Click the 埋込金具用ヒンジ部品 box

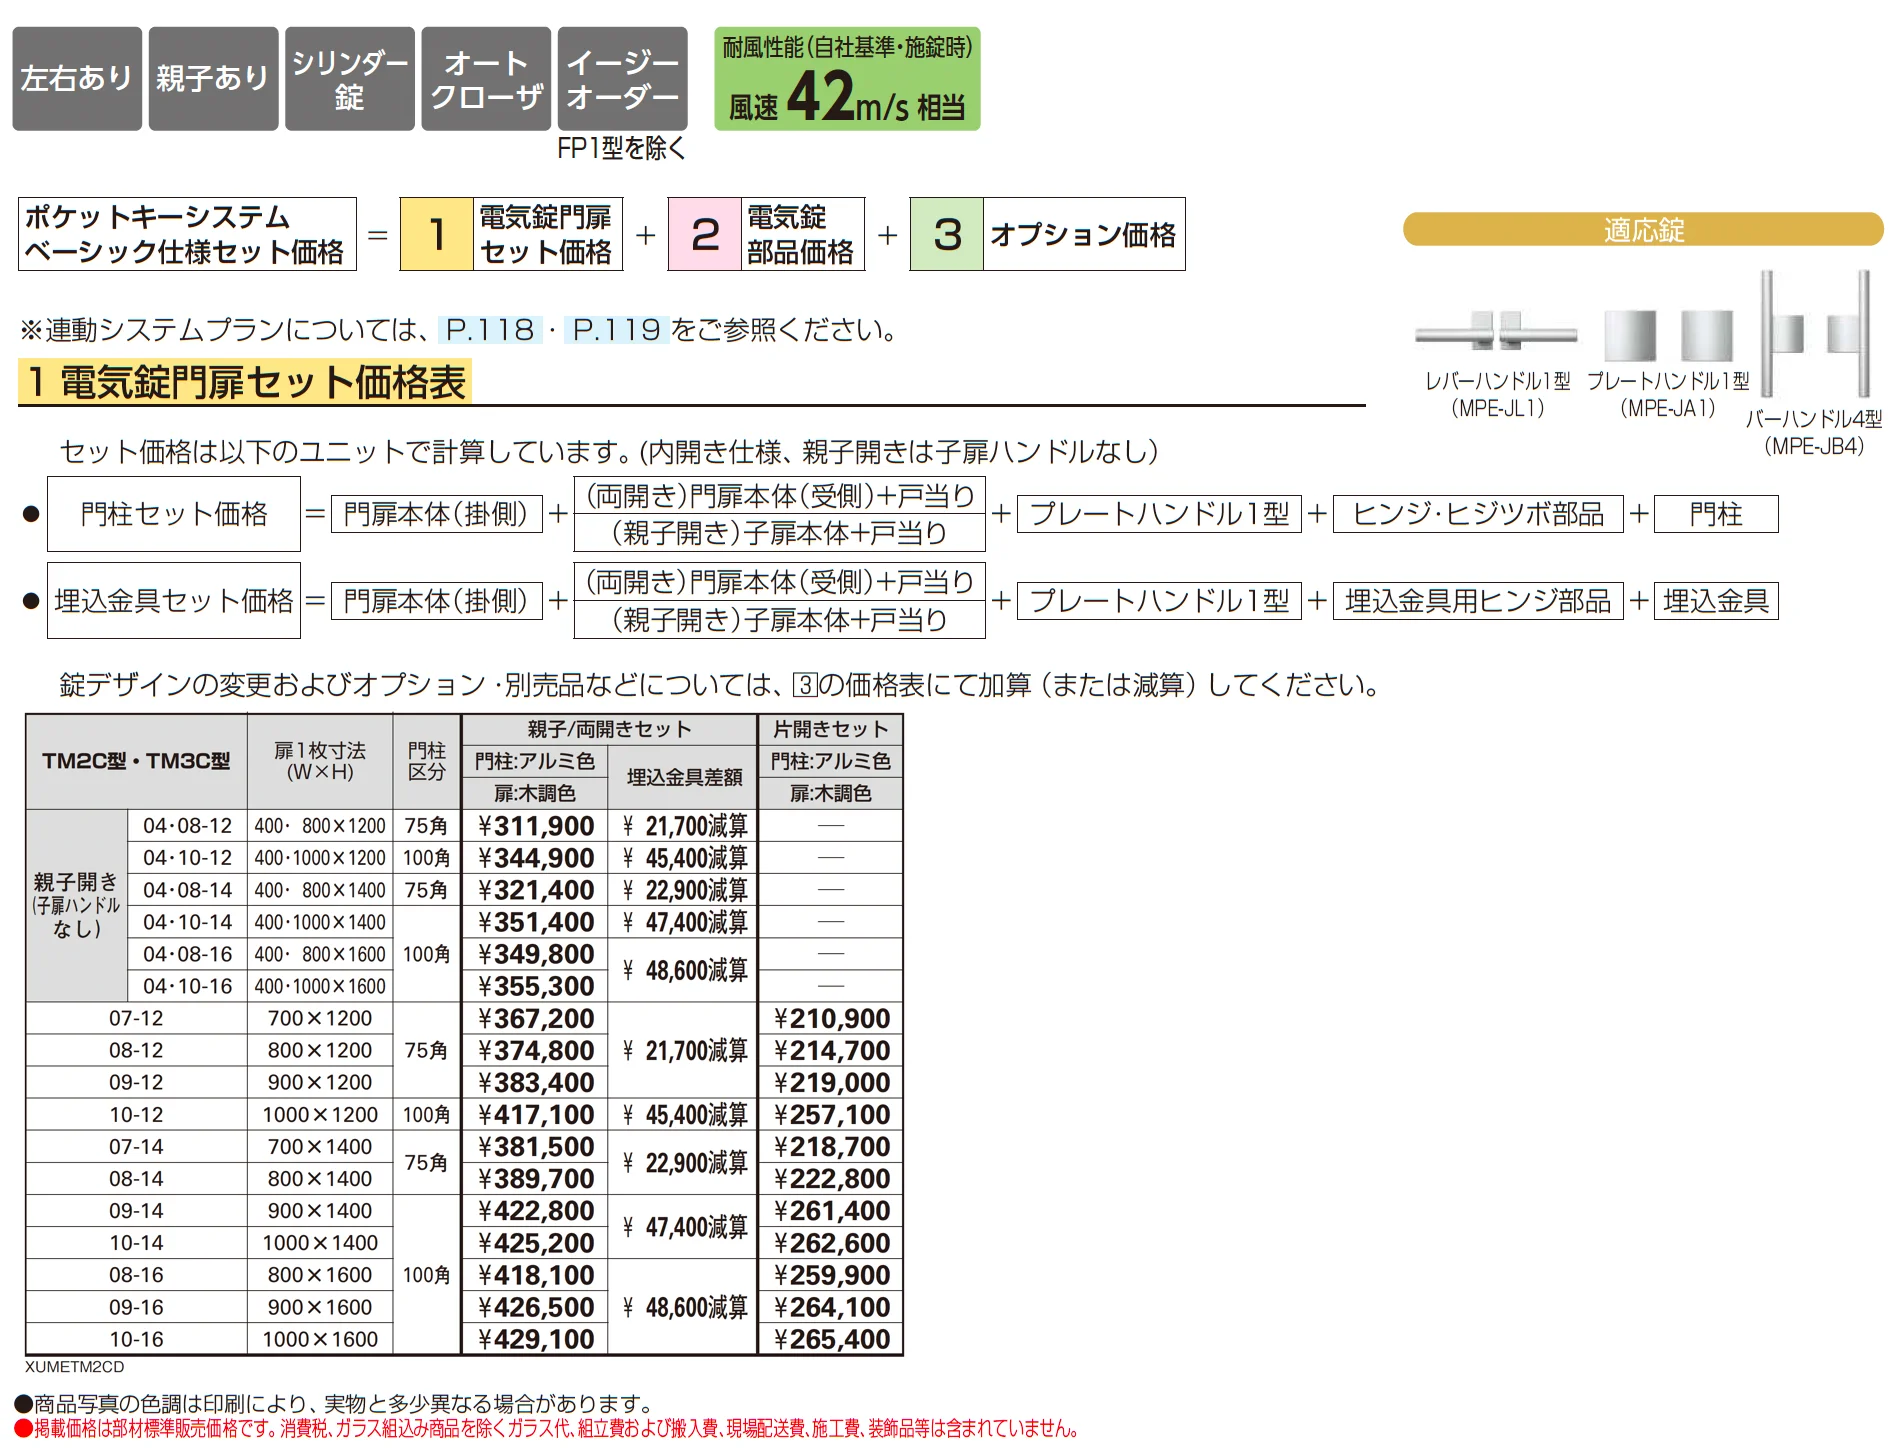coord(1478,601)
